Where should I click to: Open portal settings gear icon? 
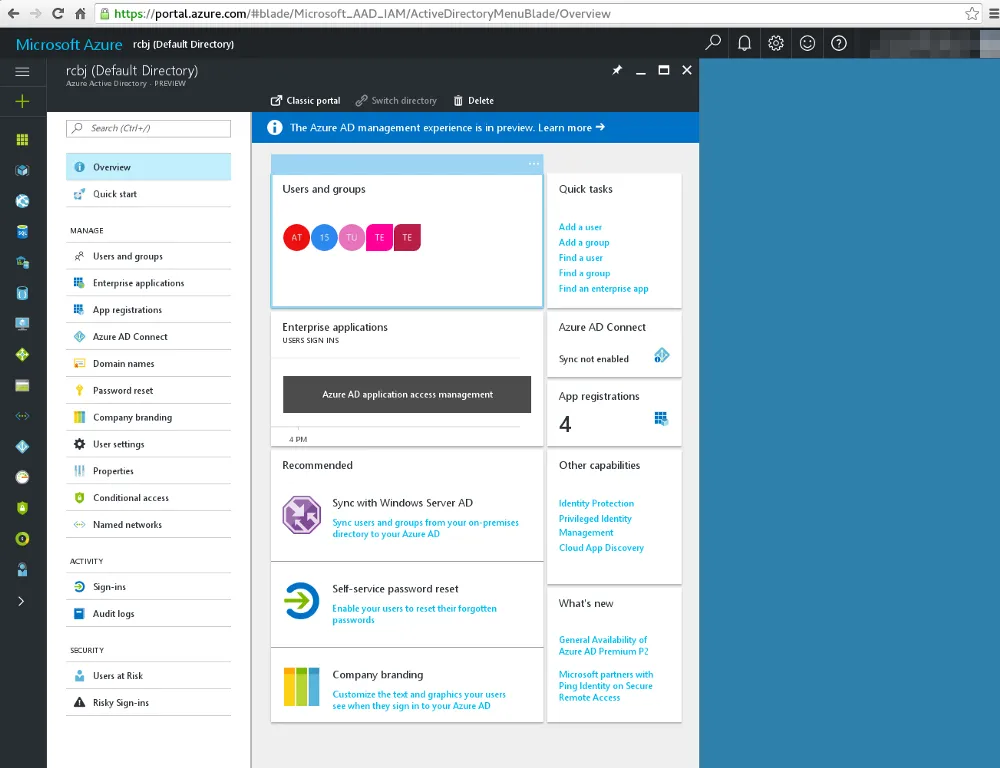776,43
